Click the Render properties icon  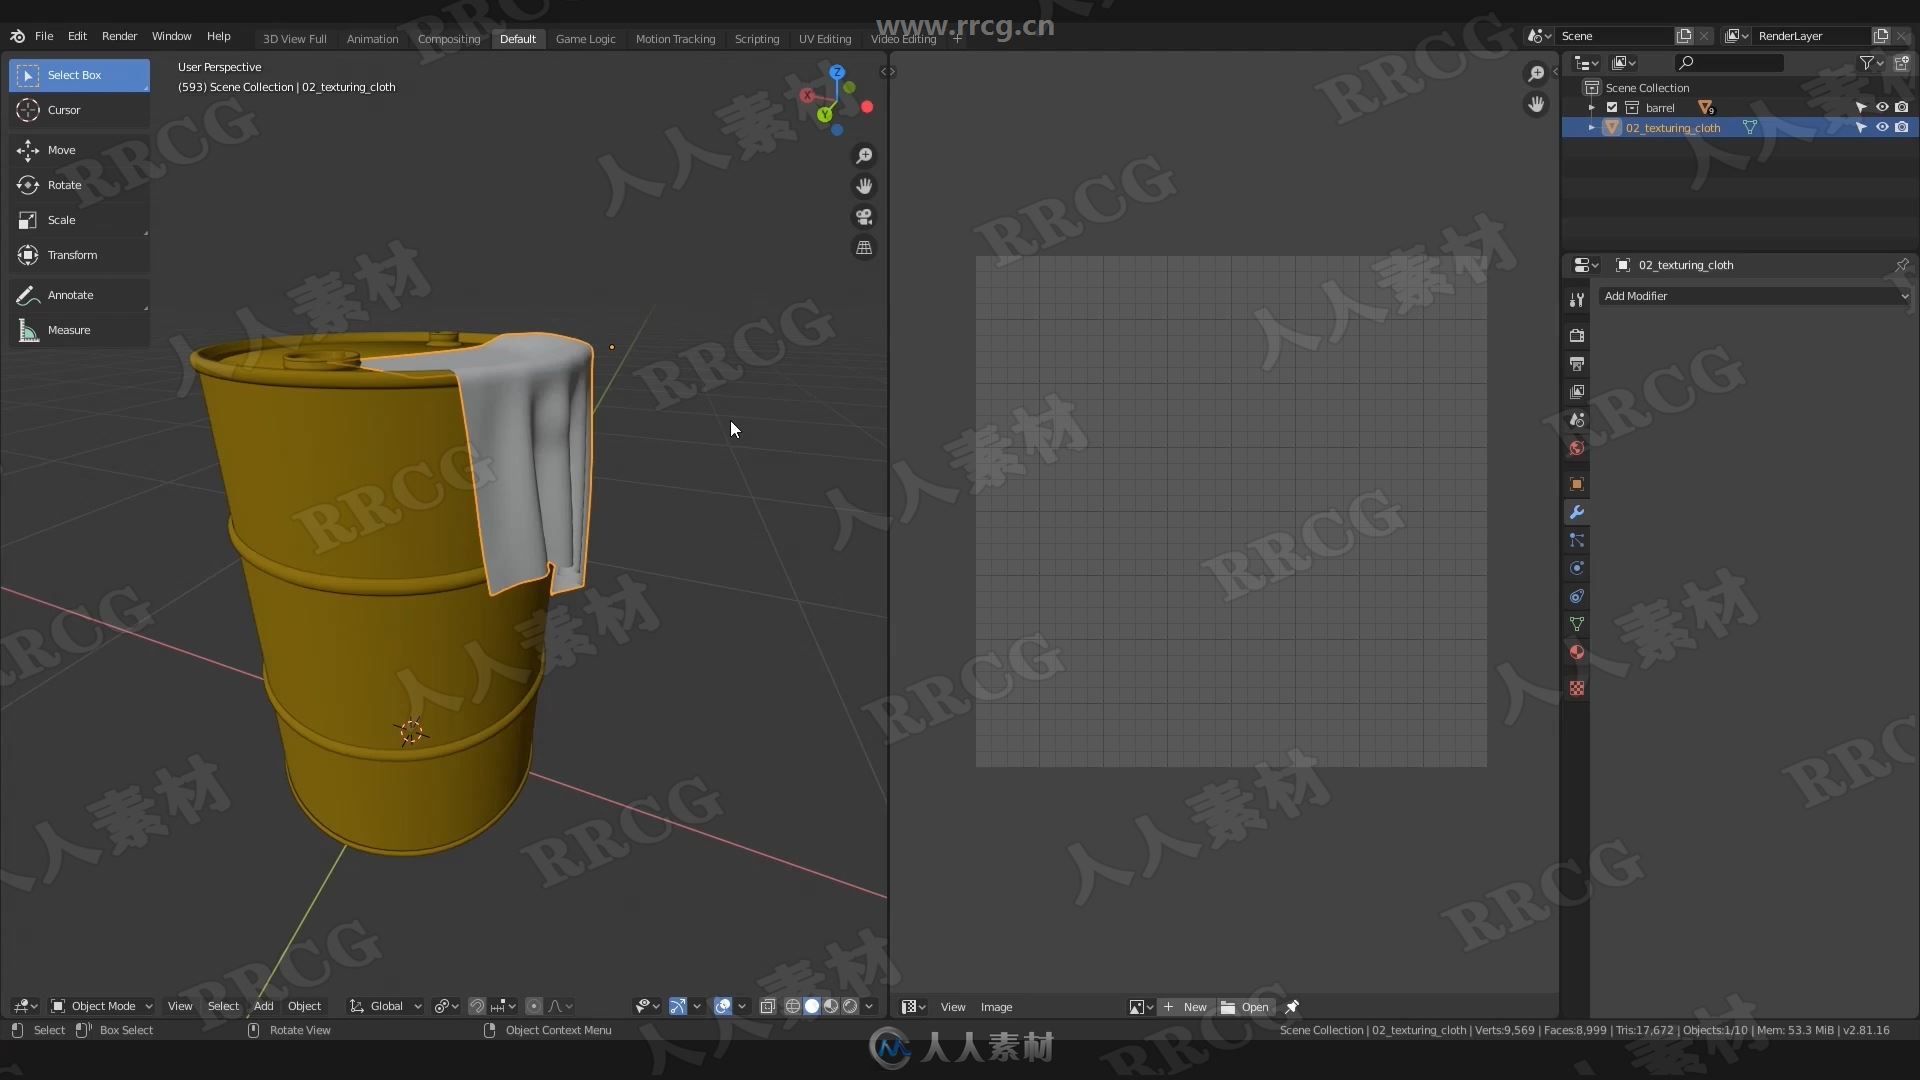click(1577, 334)
